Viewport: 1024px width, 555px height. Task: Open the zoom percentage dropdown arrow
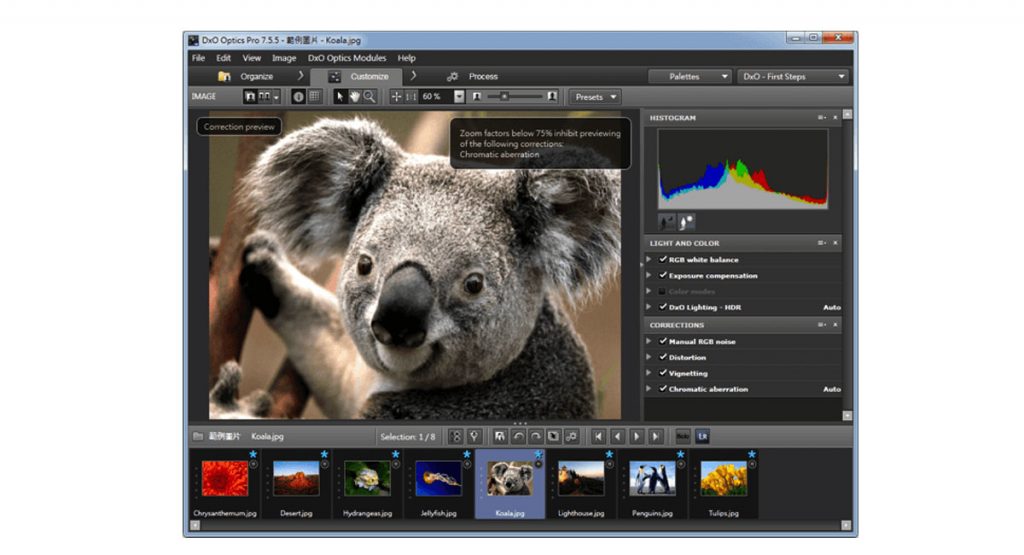coord(459,97)
